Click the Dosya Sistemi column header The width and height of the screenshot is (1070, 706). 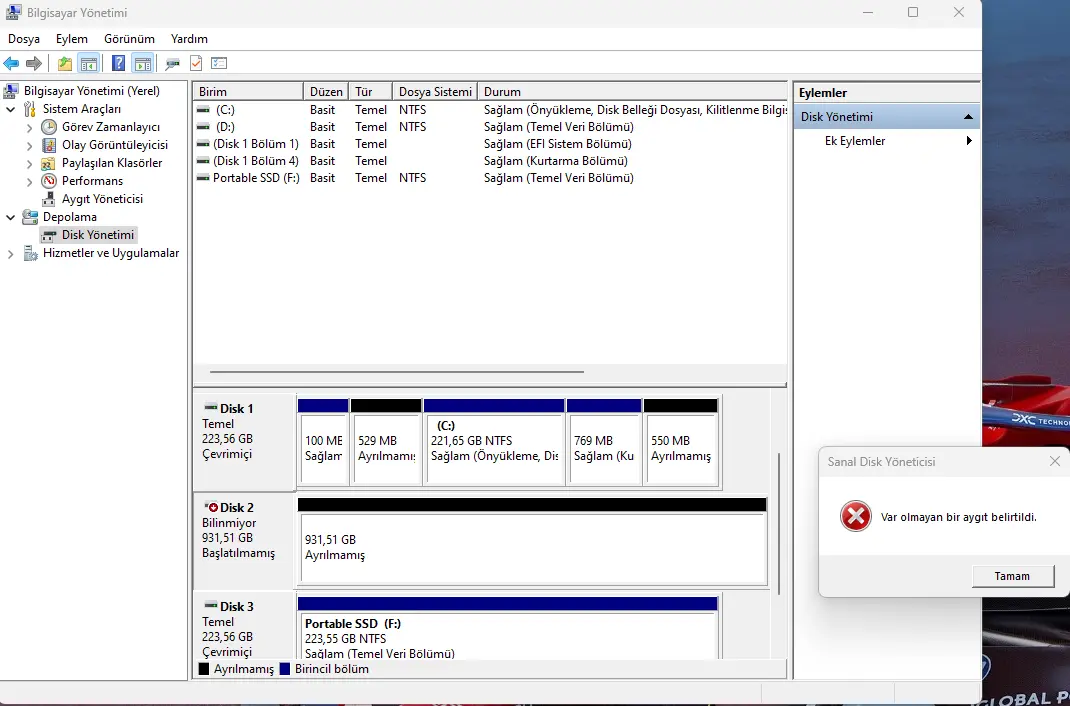click(435, 91)
